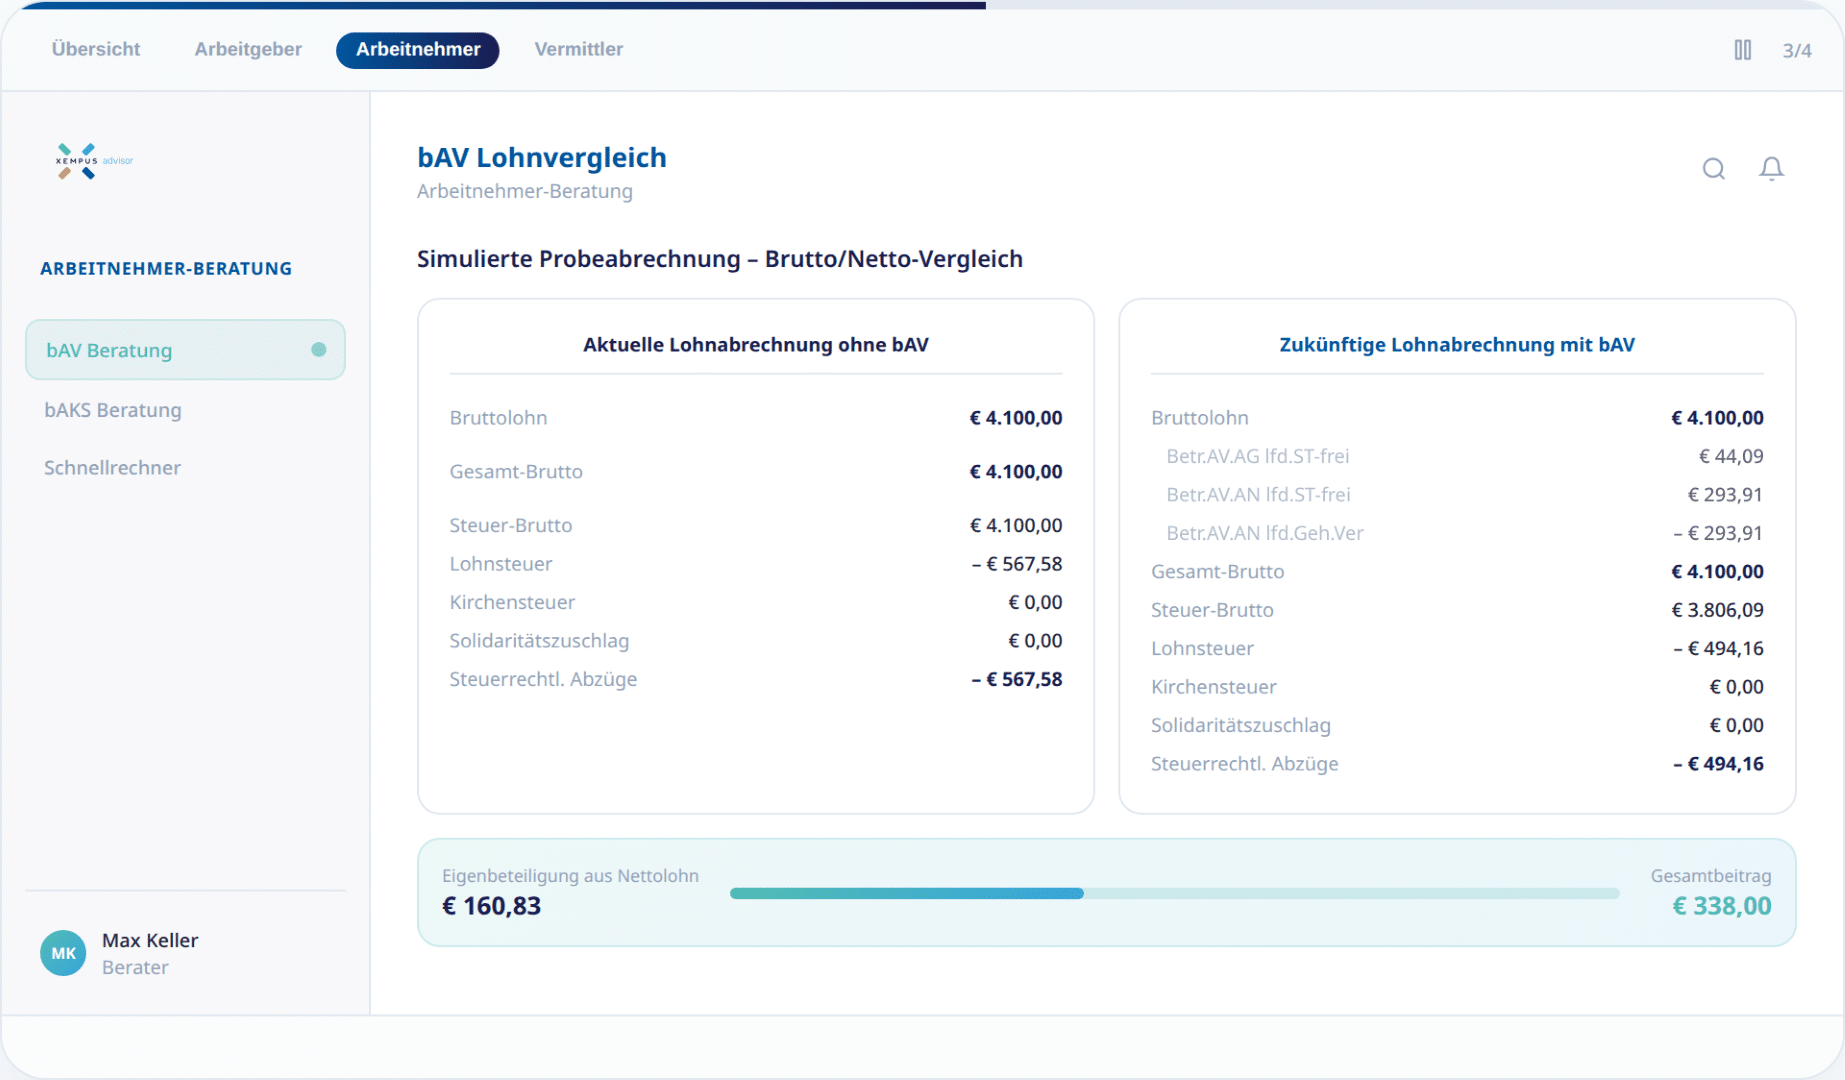Switch to the Übersicht tab

[96, 49]
